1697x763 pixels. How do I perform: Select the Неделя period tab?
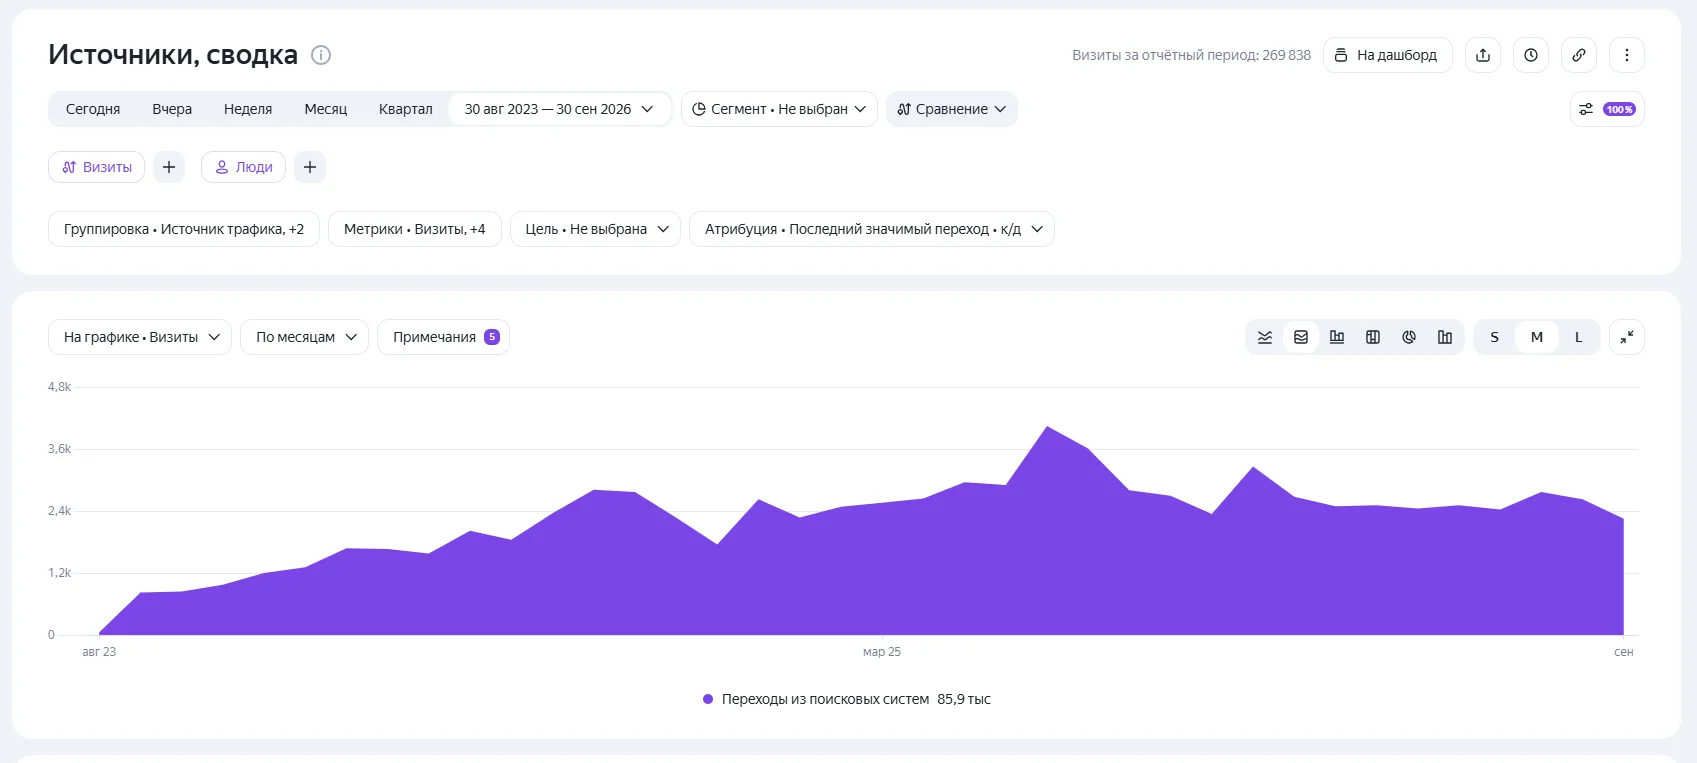click(248, 109)
